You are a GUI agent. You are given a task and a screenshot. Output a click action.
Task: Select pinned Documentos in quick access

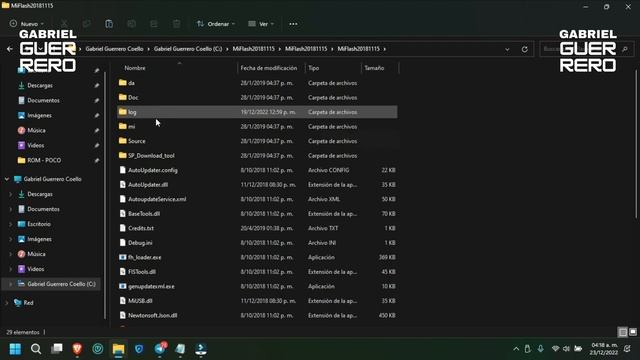[x=43, y=100]
